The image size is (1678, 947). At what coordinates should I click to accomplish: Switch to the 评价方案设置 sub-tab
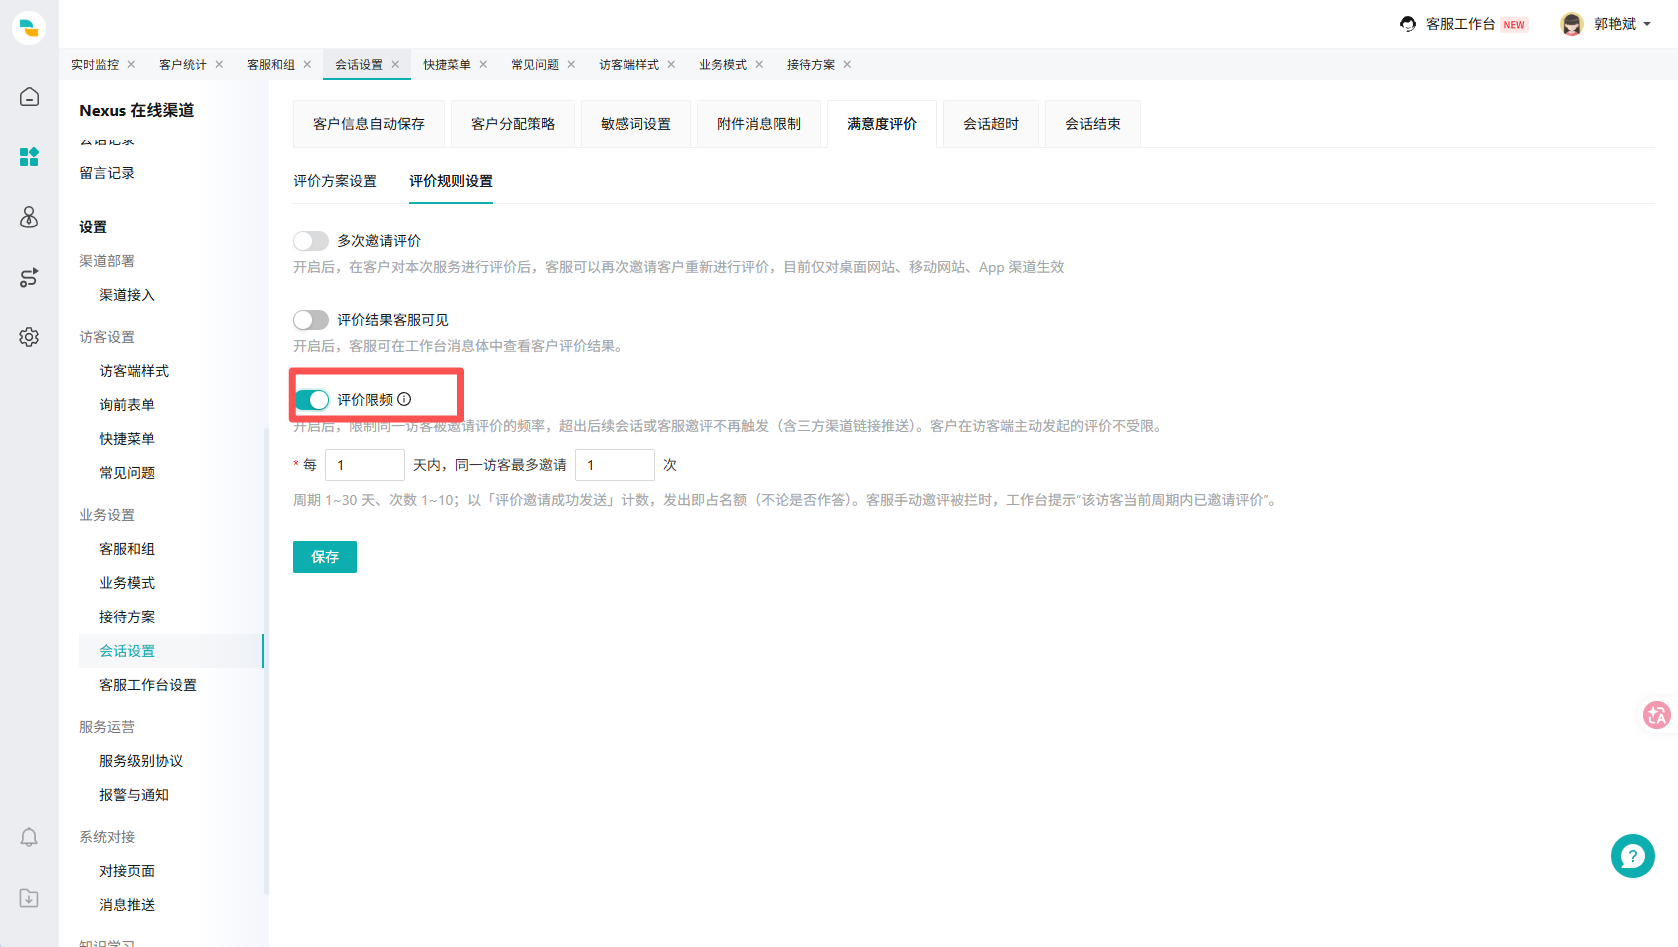(x=335, y=181)
